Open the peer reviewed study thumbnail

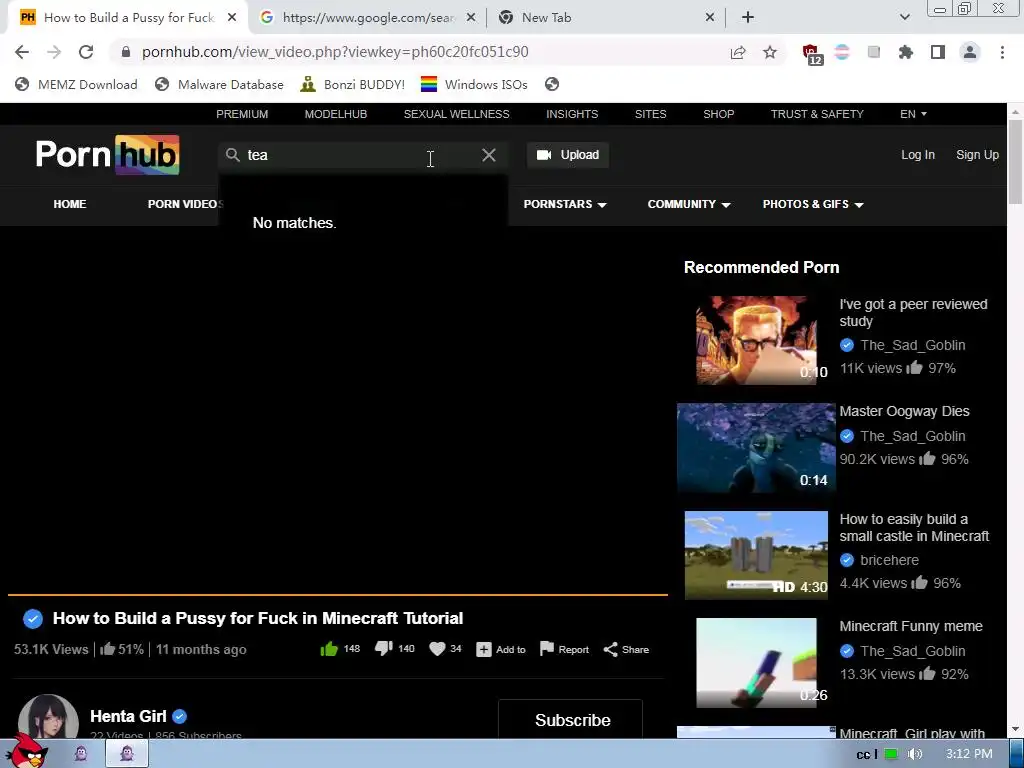(x=756, y=340)
